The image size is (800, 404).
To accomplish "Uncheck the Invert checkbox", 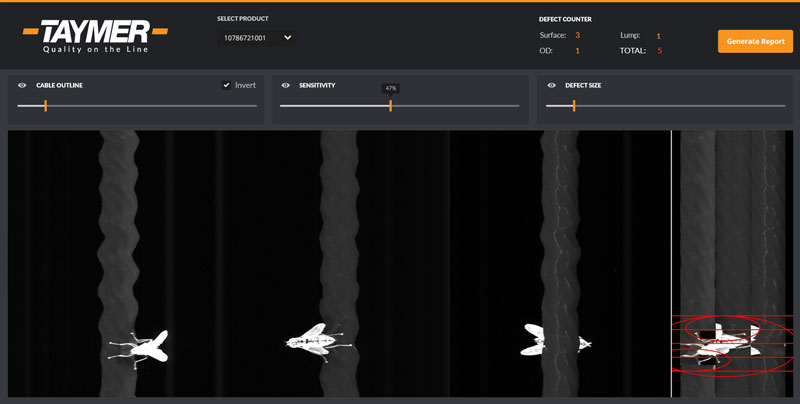I will [x=227, y=86].
